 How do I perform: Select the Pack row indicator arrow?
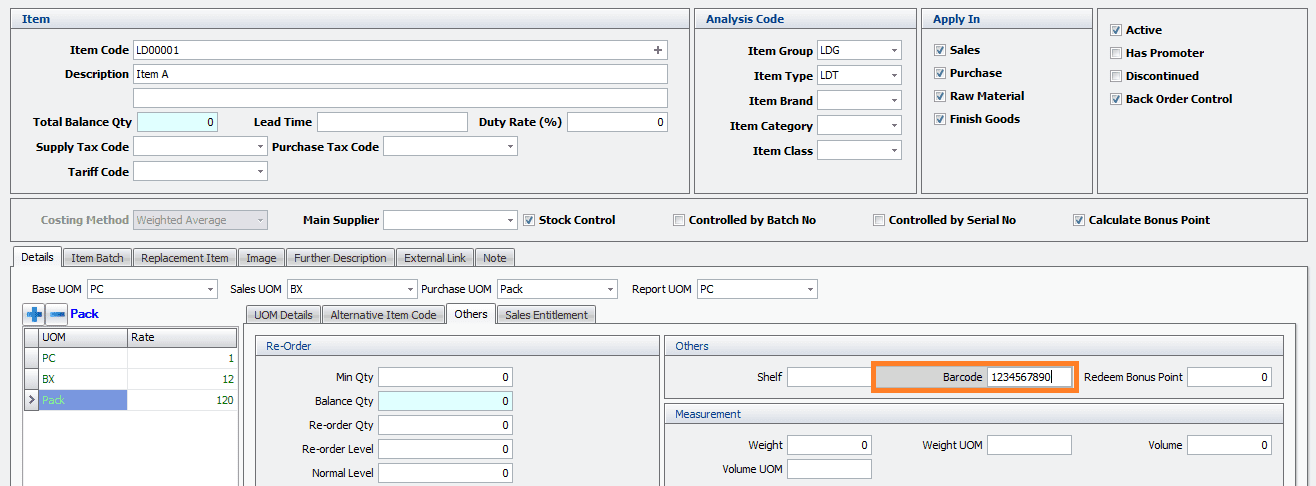click(31, 400)
